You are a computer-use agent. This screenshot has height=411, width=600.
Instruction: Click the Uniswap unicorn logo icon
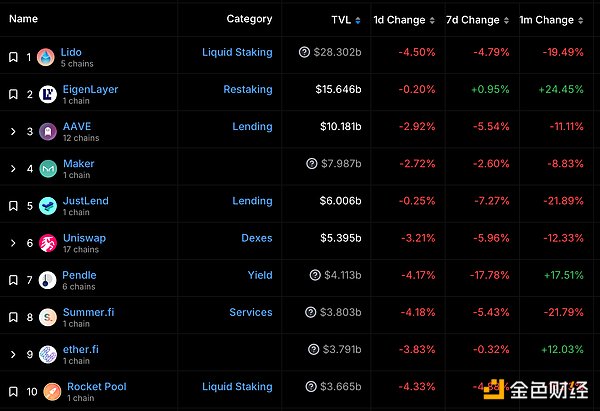(45, 243)
